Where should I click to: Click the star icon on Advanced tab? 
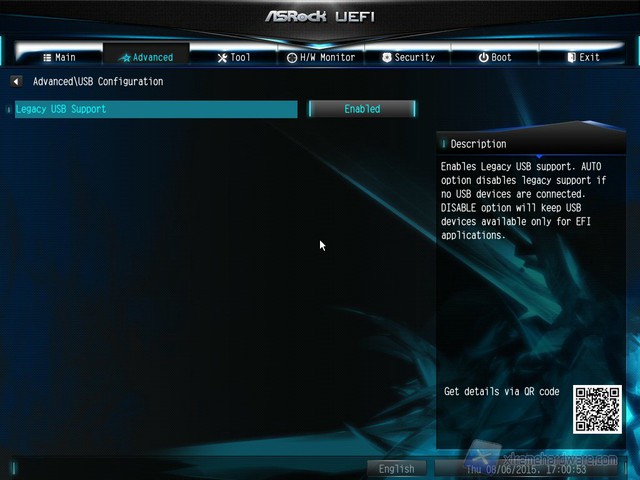[x=125, y=58]
